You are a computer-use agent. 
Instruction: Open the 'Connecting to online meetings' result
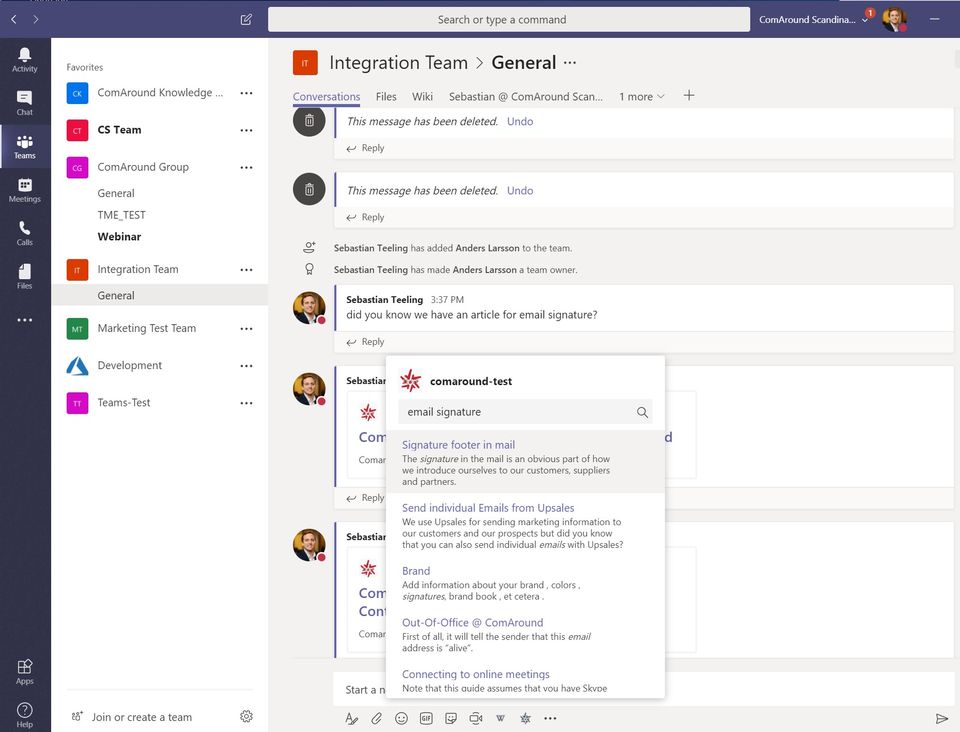525,680
